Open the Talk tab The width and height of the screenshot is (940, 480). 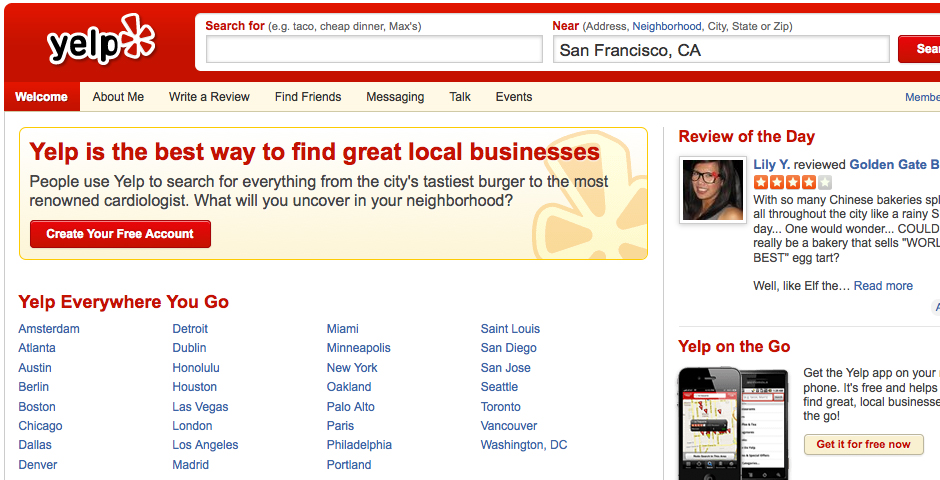tap(460, 96)
